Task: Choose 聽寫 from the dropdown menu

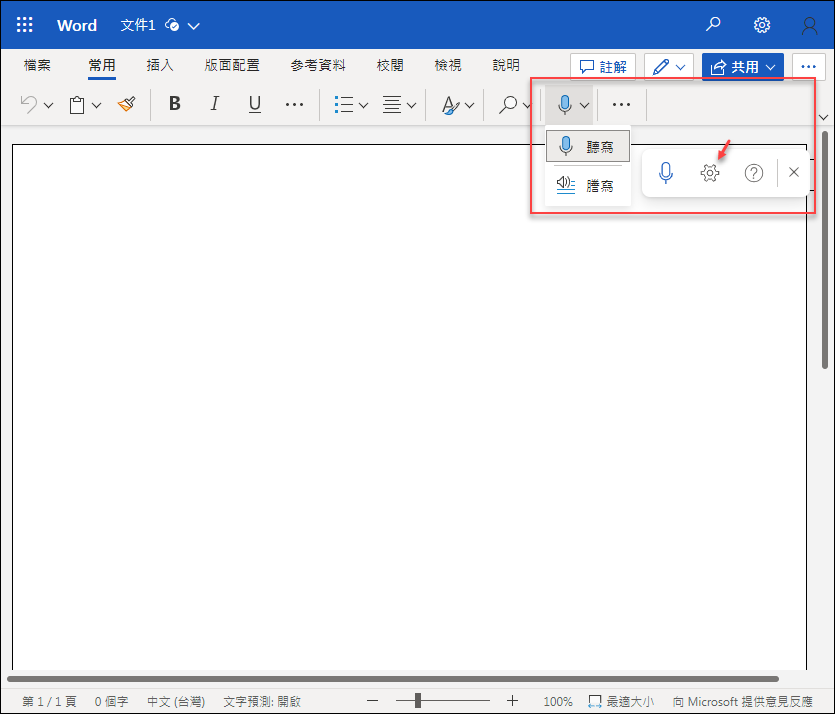Action: [x=588, y=146]
